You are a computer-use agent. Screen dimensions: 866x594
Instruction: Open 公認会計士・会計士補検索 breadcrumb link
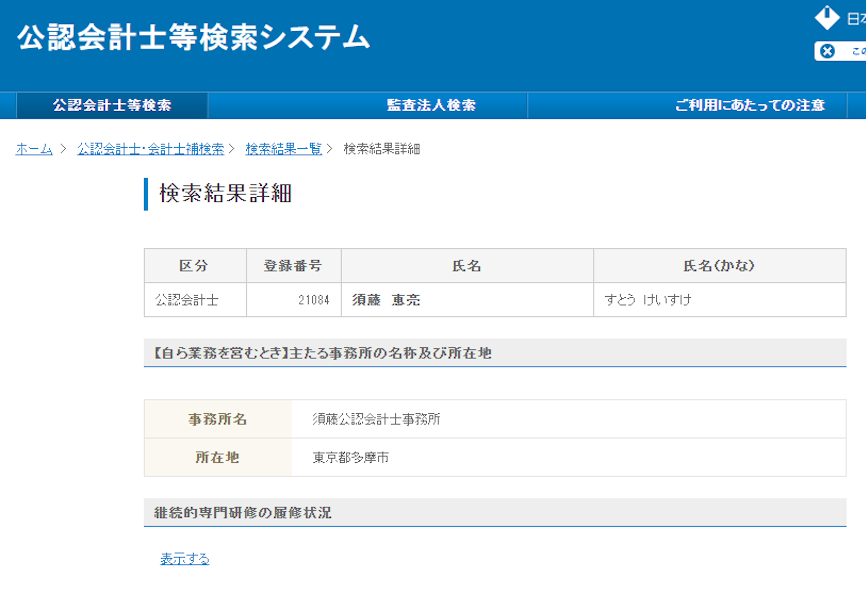click(x=151, y=149)
